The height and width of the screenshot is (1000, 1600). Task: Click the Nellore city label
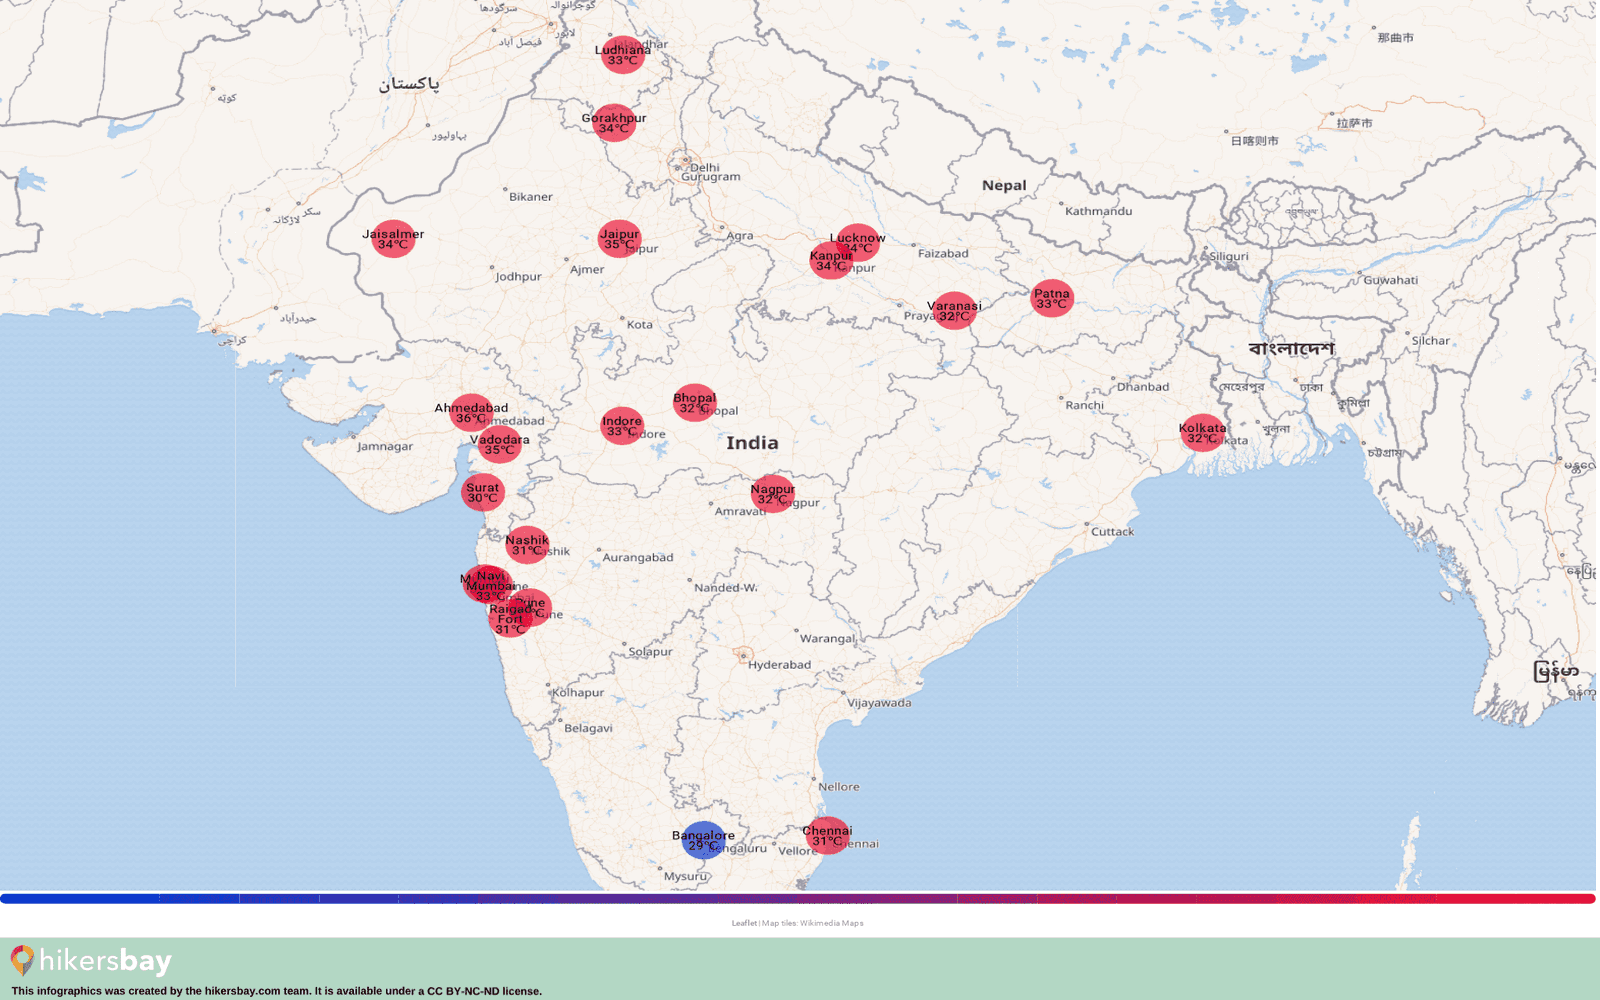point(838,787)
